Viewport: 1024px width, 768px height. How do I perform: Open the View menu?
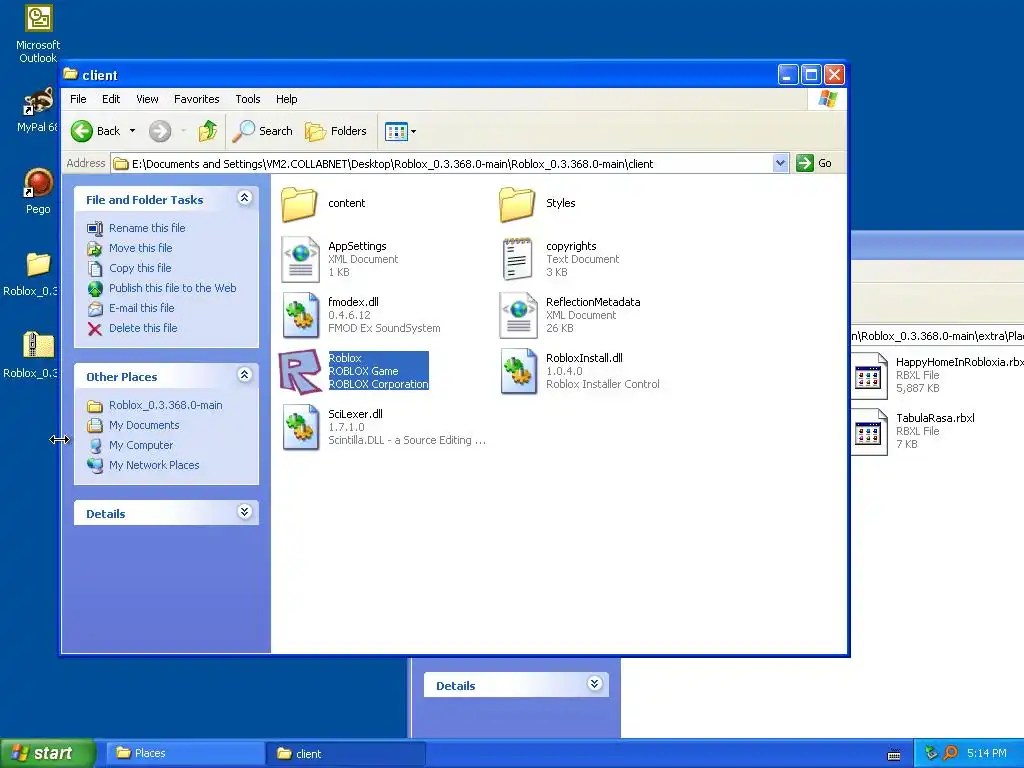point(147,99)
